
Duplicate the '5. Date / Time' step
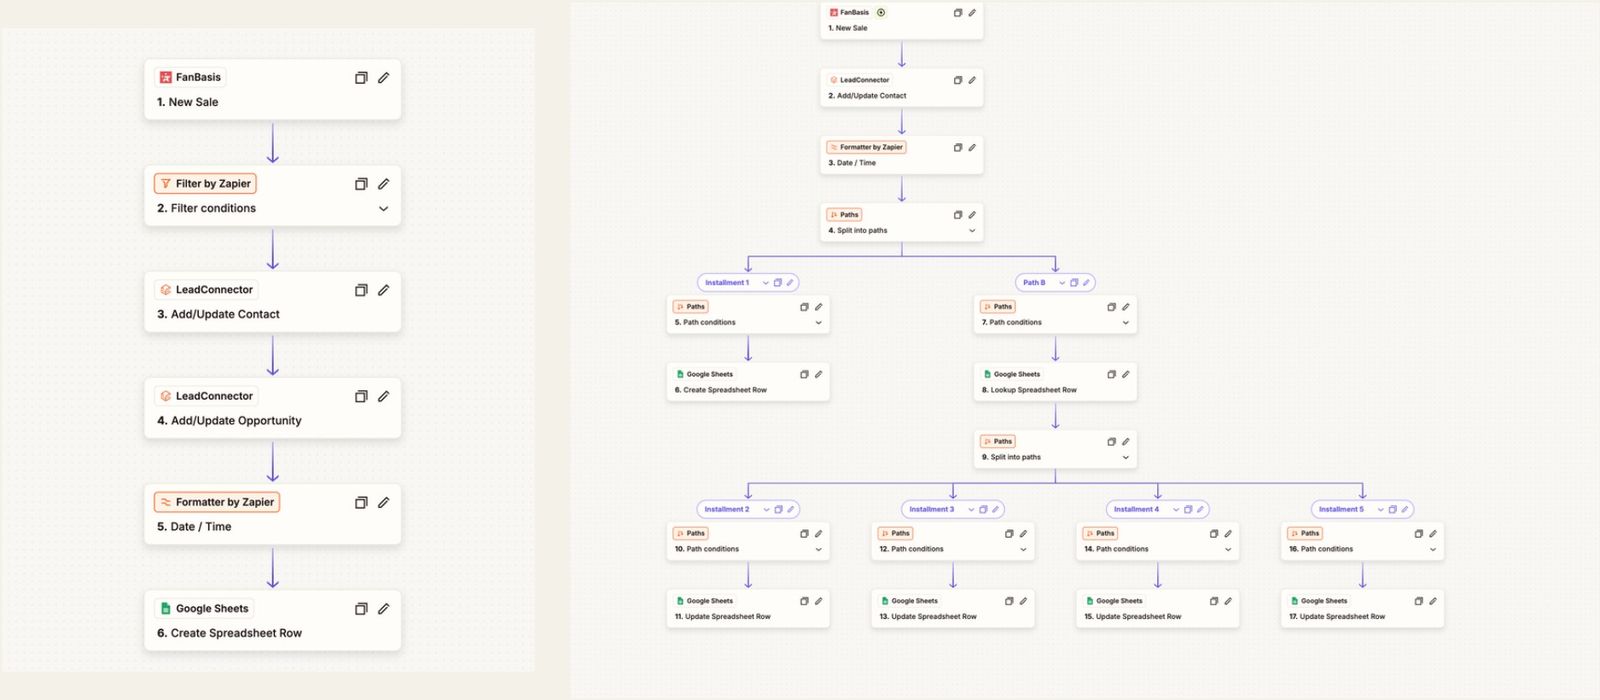361,502
